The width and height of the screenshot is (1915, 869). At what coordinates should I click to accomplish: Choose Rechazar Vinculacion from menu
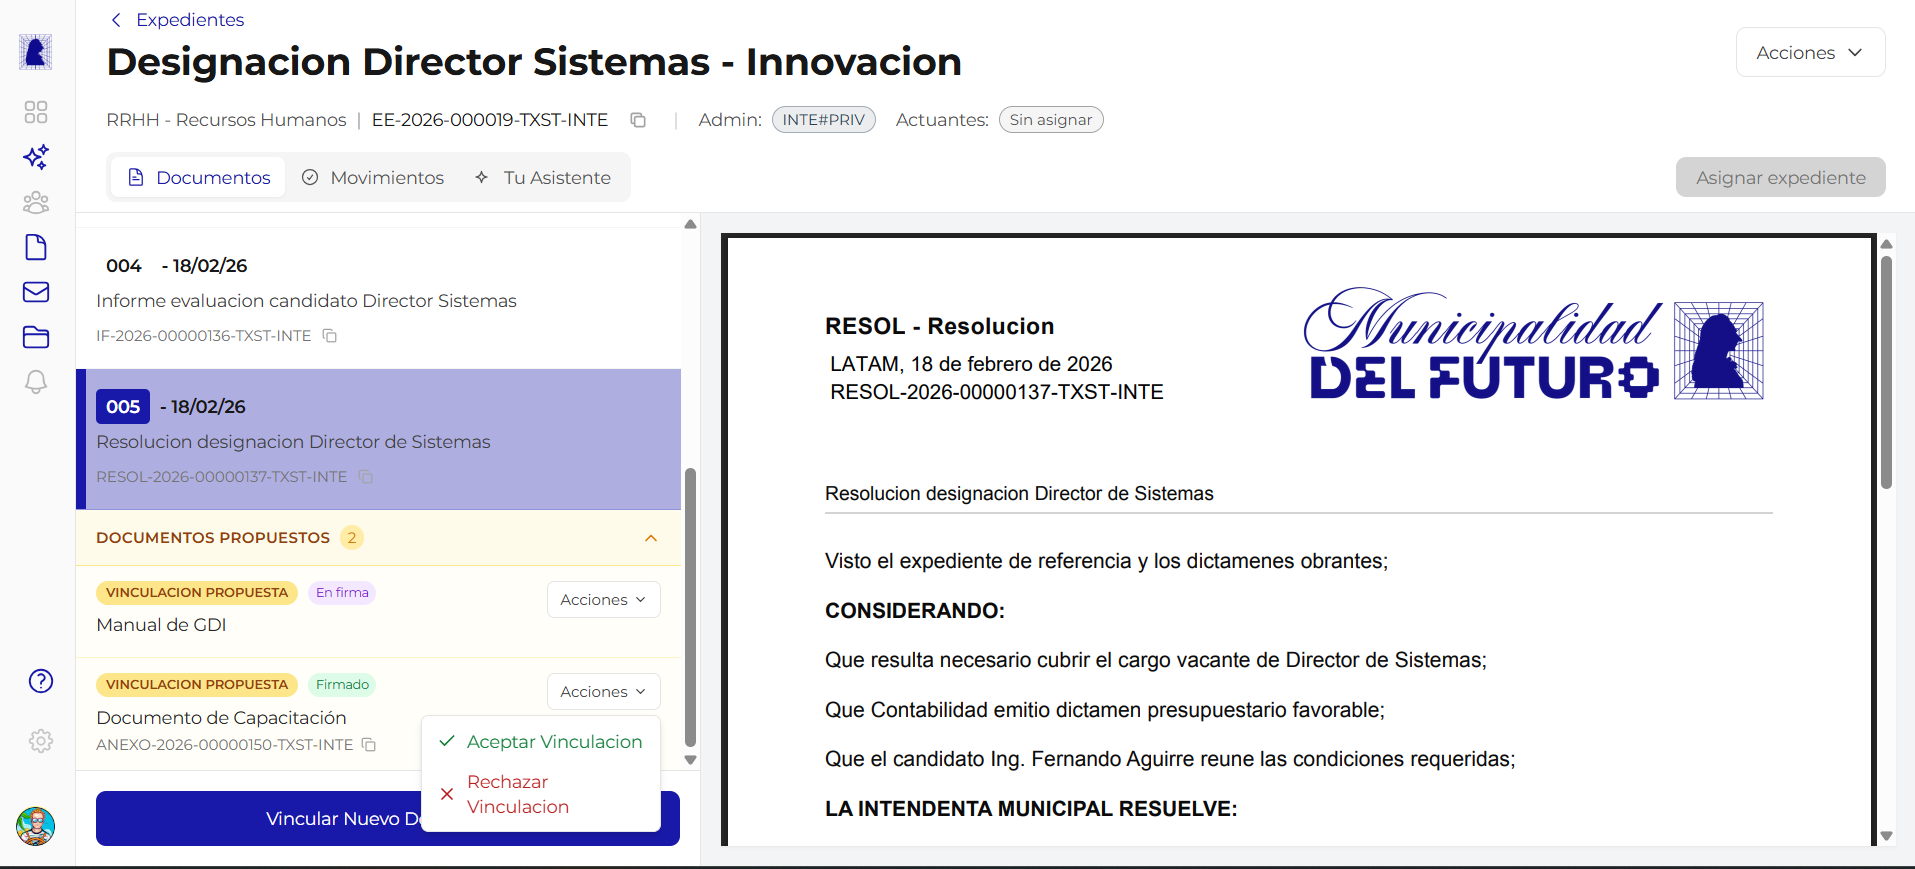[x=517, y=794]
